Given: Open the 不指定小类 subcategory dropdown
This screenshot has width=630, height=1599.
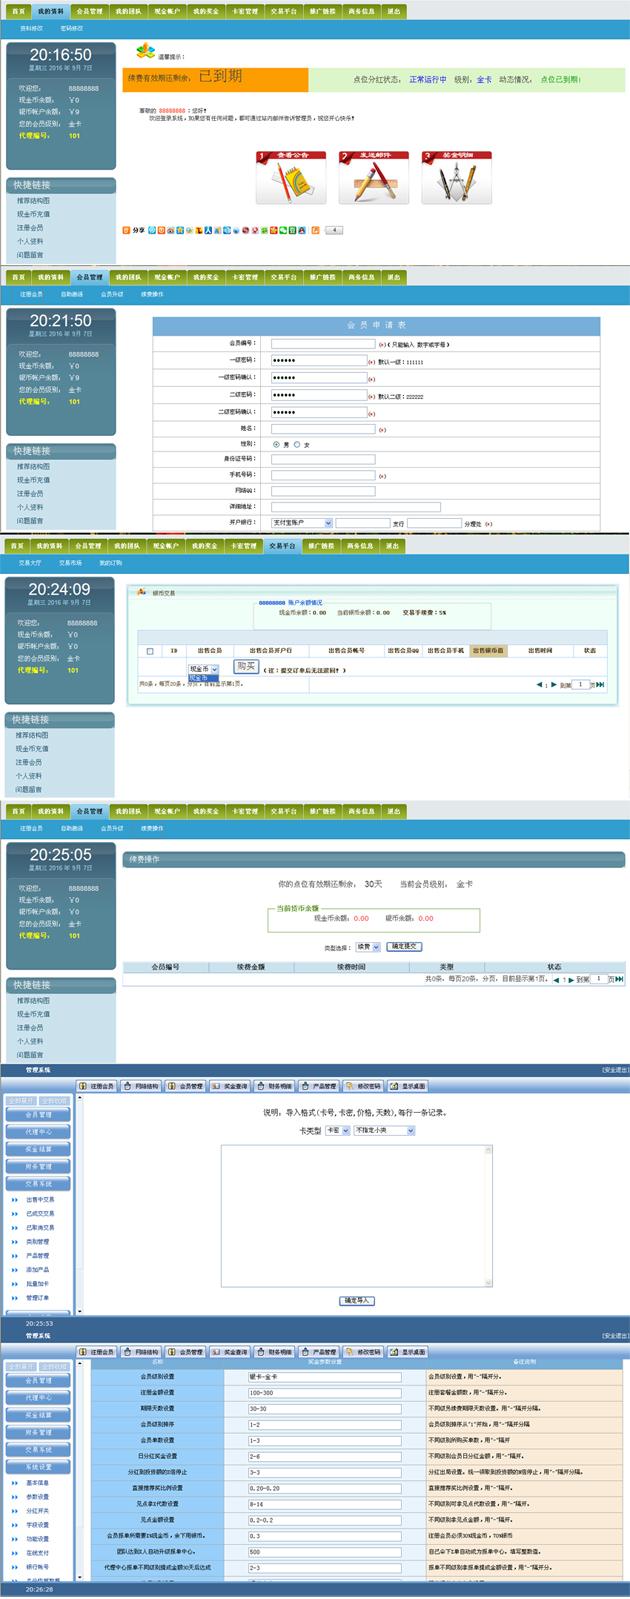Looking at the screenshot, I should click(384, 1131).
